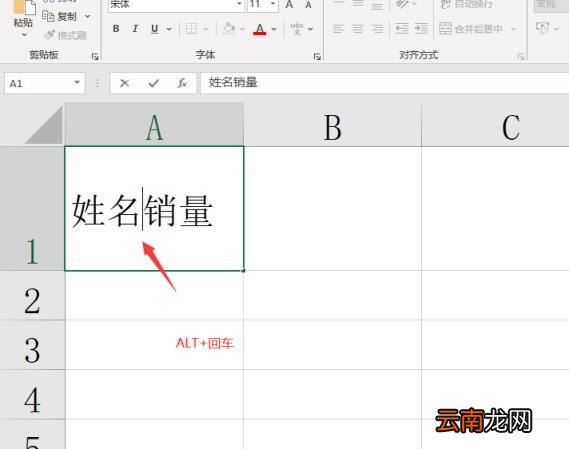Viewport: 569px width, 449px height.
Task: Toggle Underline formatting
Action: [155, 29]
